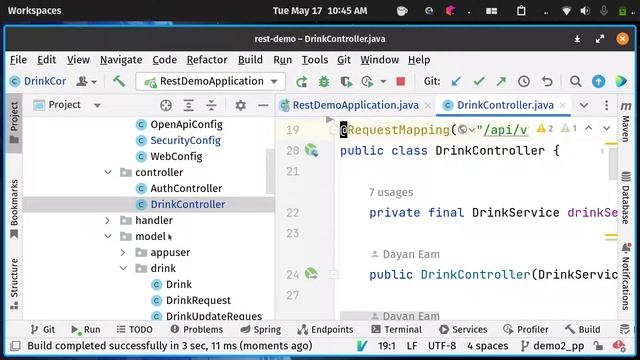Click the Project tree vertical scrollbar
The width and height of the screenshot is (640, 360).
[270, 171]
